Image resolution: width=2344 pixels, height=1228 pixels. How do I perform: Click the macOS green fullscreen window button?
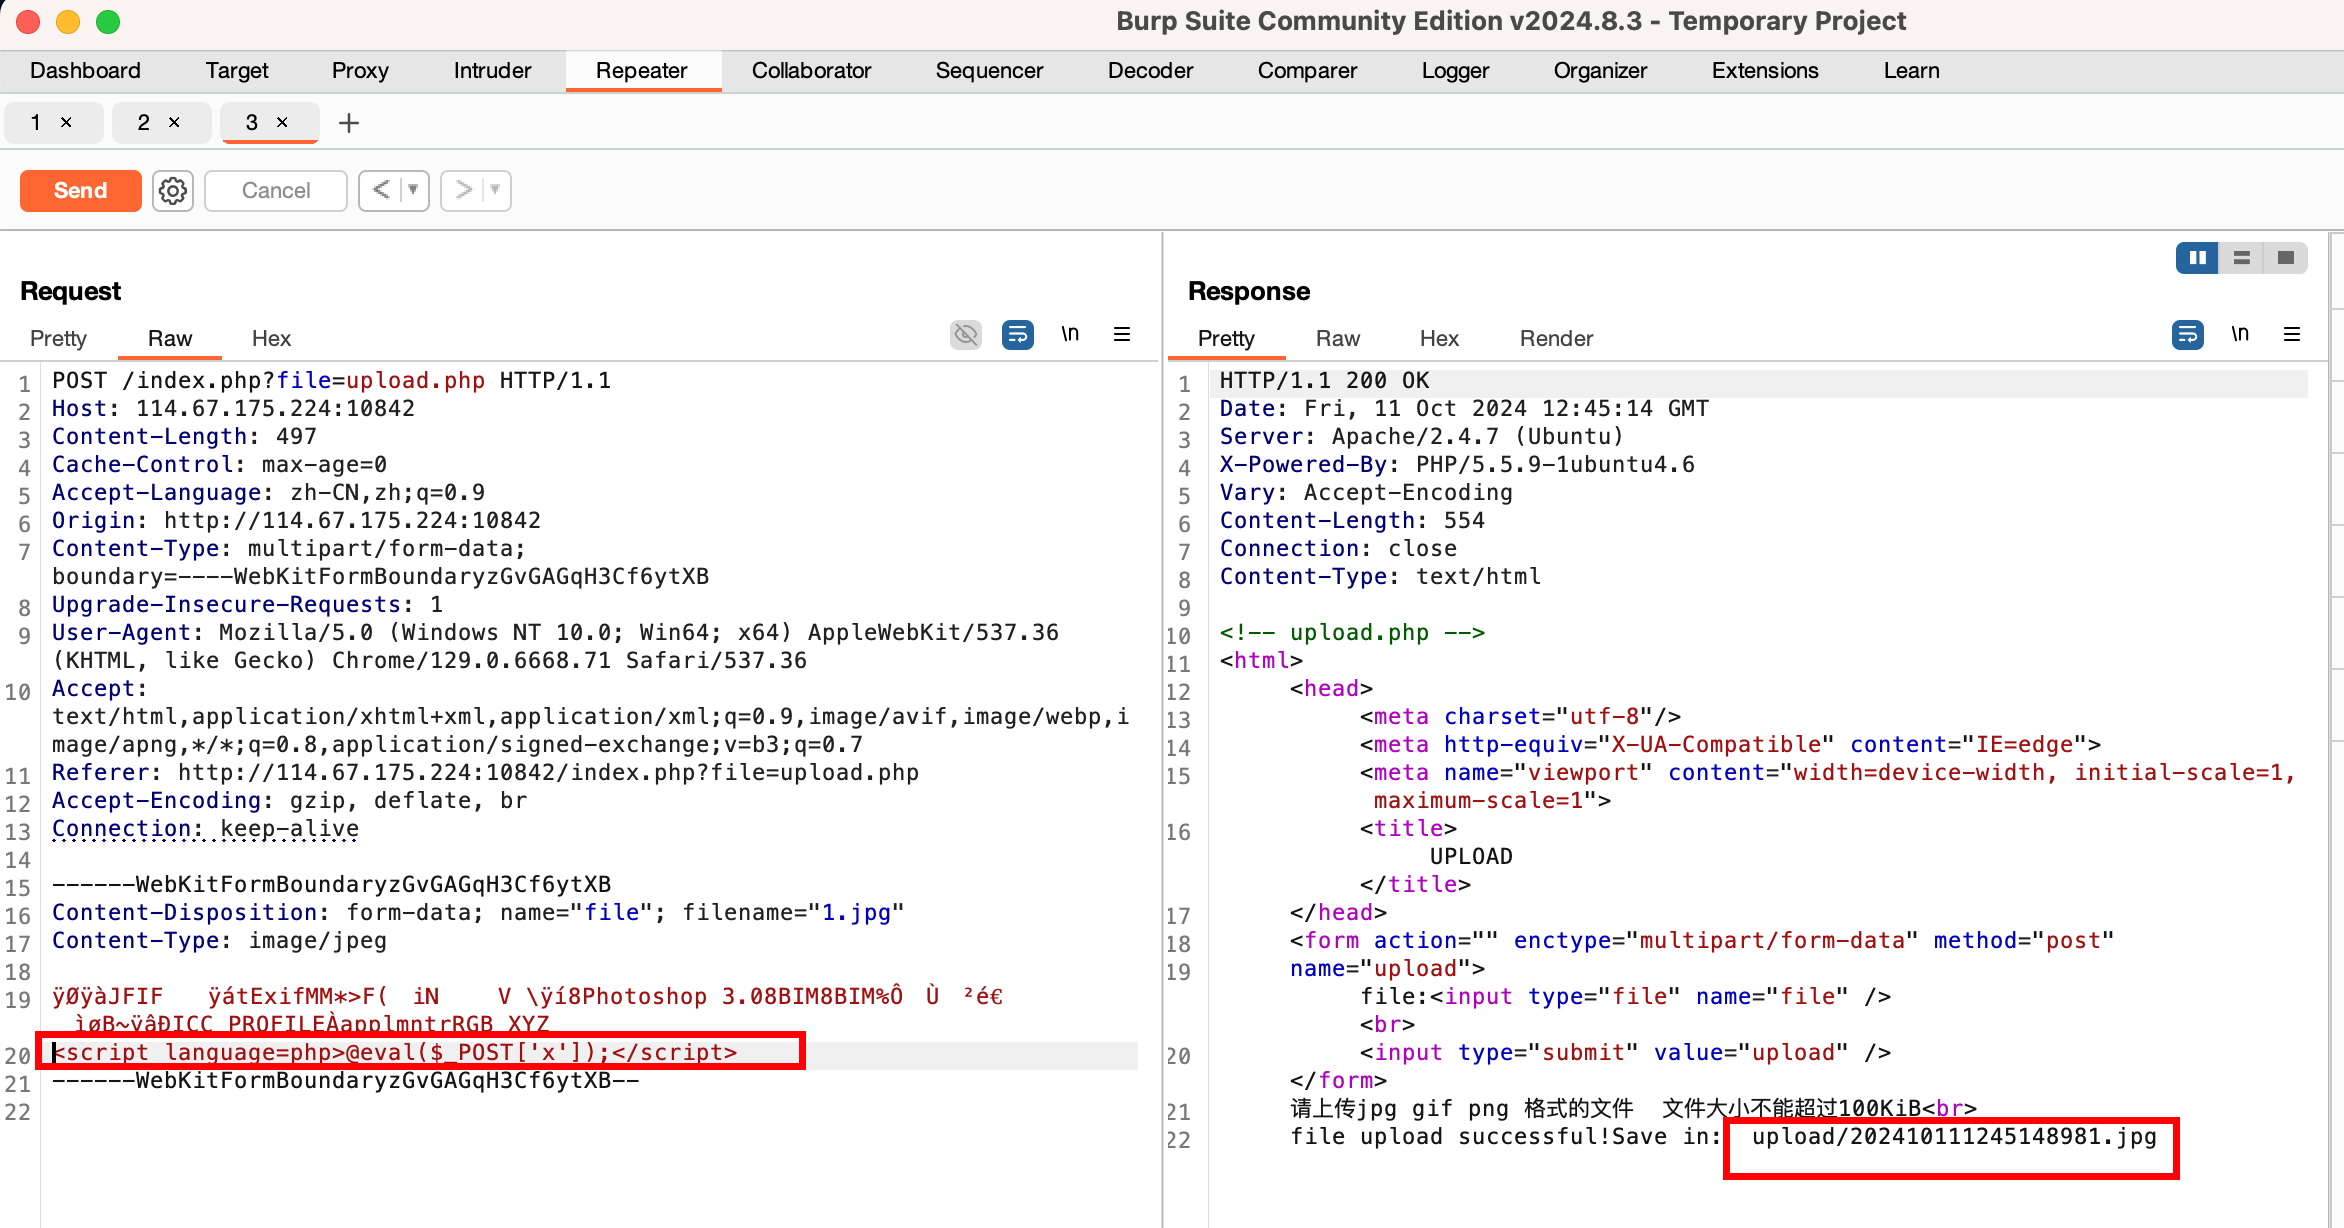coord(108,21)
